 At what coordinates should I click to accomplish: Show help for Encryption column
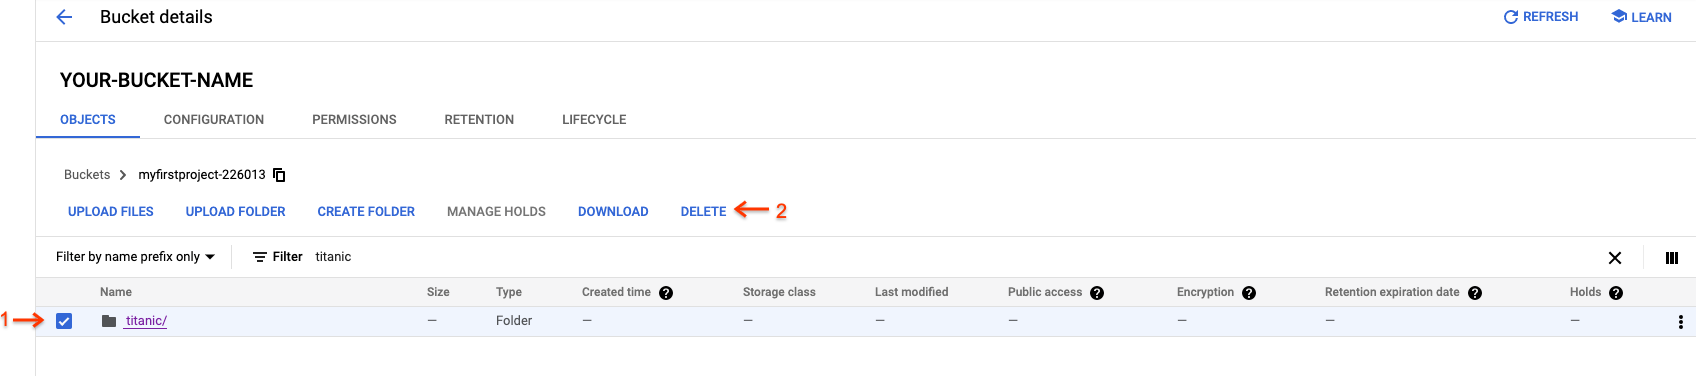[x=1249, y=293]
